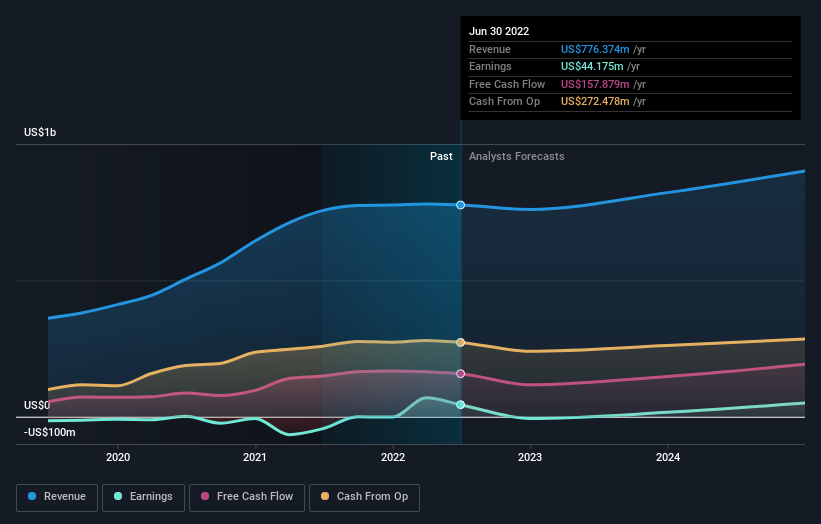
Task: Toggle the Free Cash Flow legend button
Action: point(247,497)
